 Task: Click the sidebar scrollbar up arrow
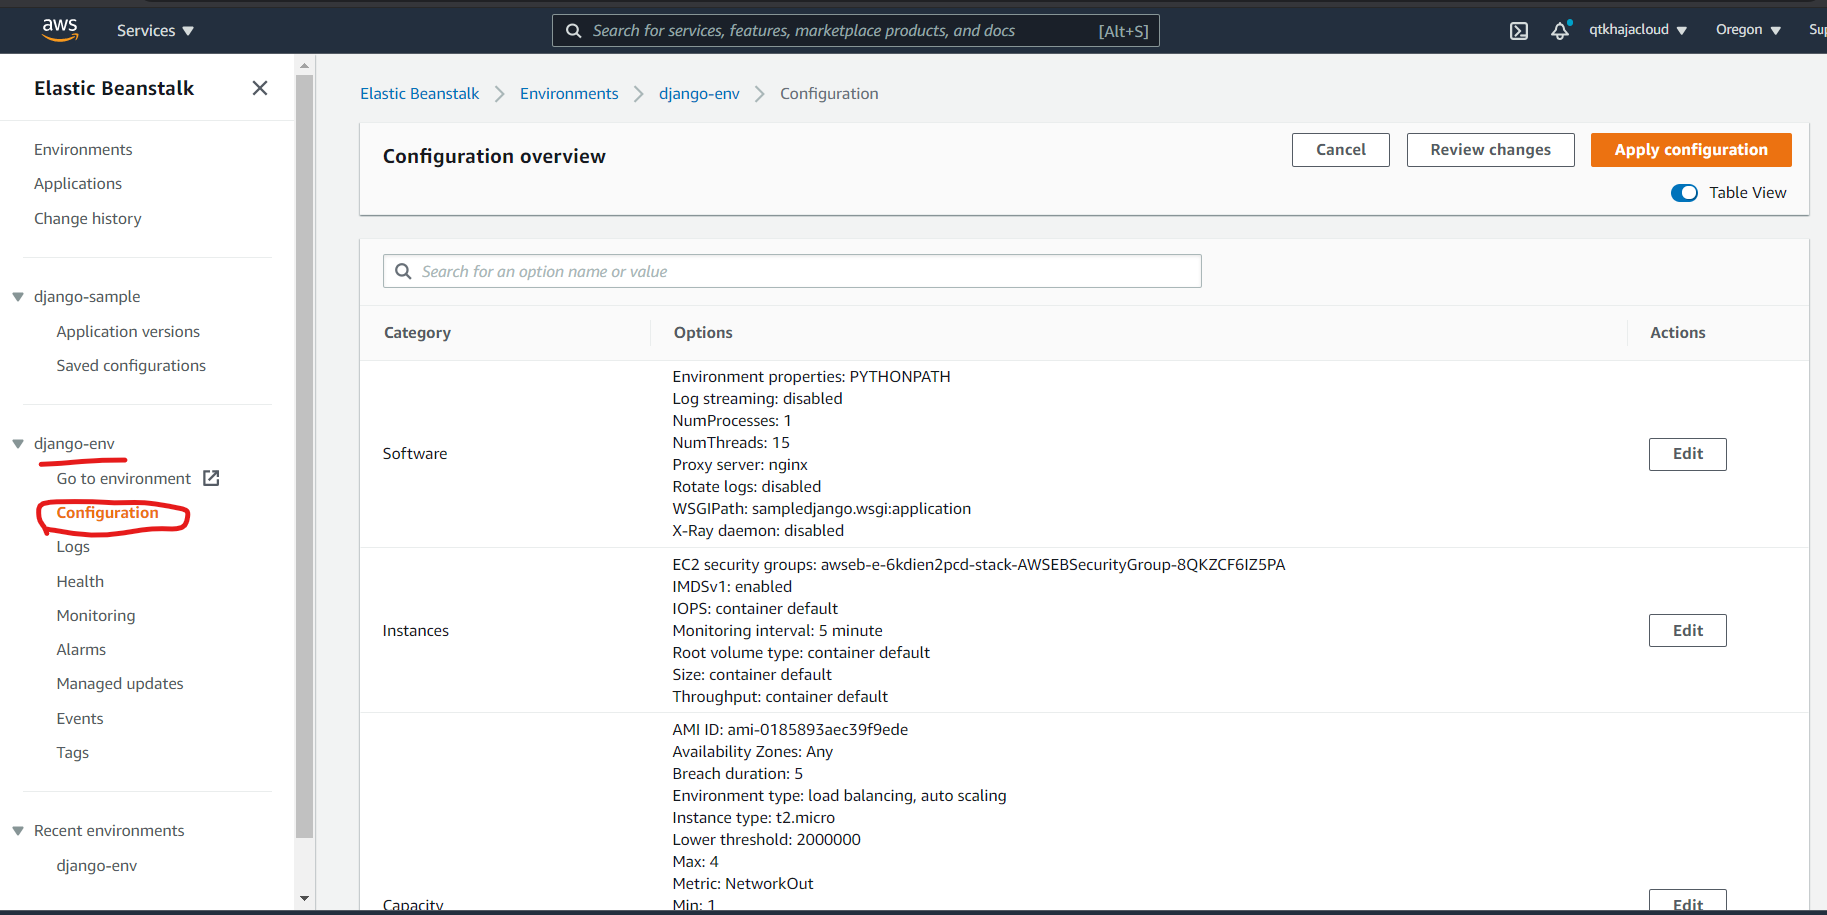(305, 66)
